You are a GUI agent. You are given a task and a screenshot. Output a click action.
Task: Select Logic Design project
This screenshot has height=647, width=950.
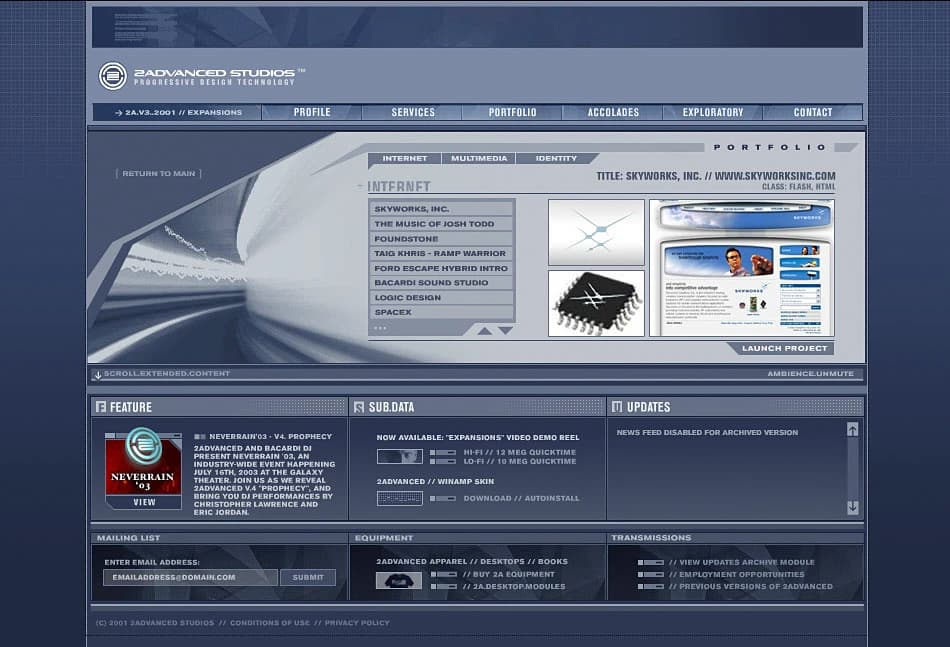coord(441,297)
